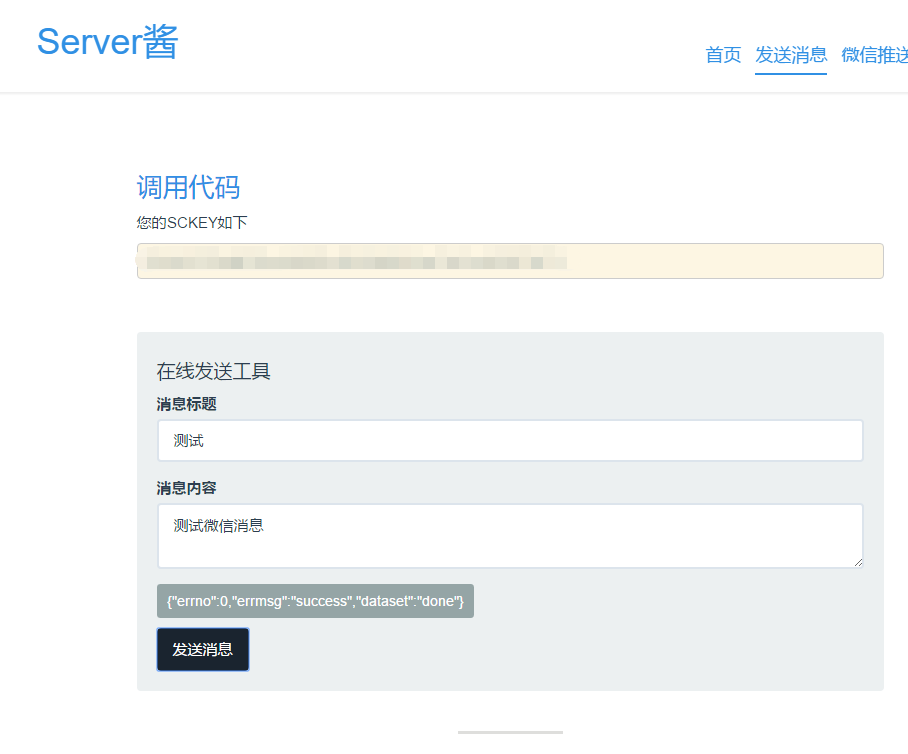The height and width of the screenshot is (754, 908).
Task: Click the JSON success response badge
Action: coord(315,601)
